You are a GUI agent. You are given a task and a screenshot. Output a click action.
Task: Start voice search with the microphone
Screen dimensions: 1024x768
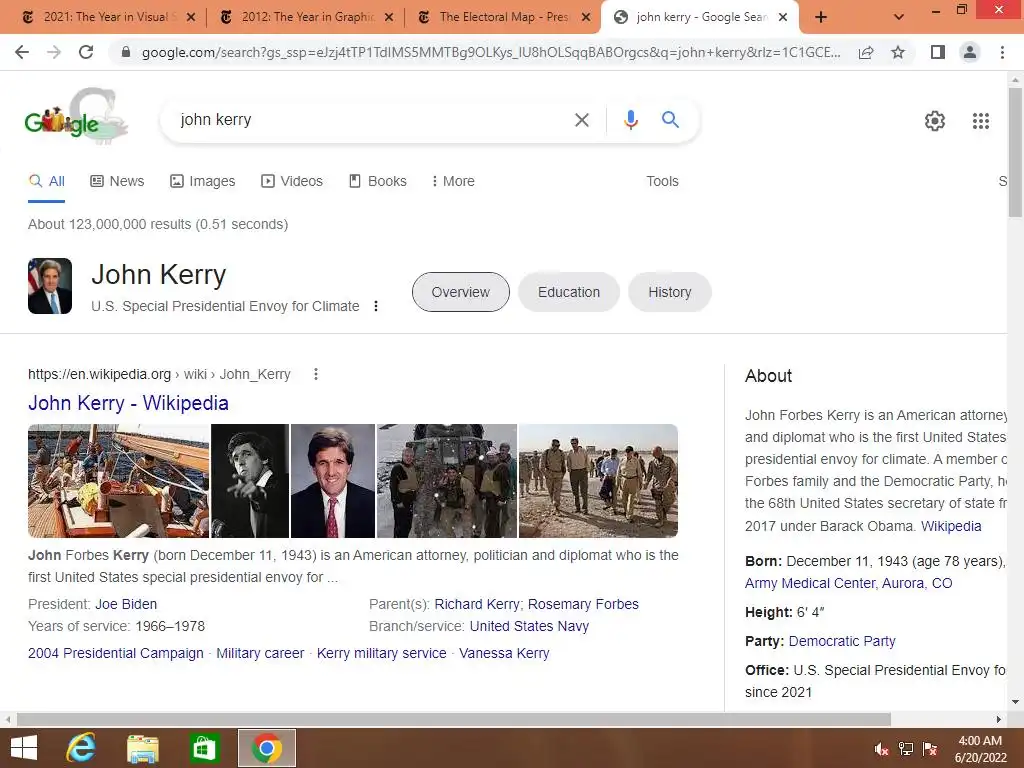pos(630,120)
